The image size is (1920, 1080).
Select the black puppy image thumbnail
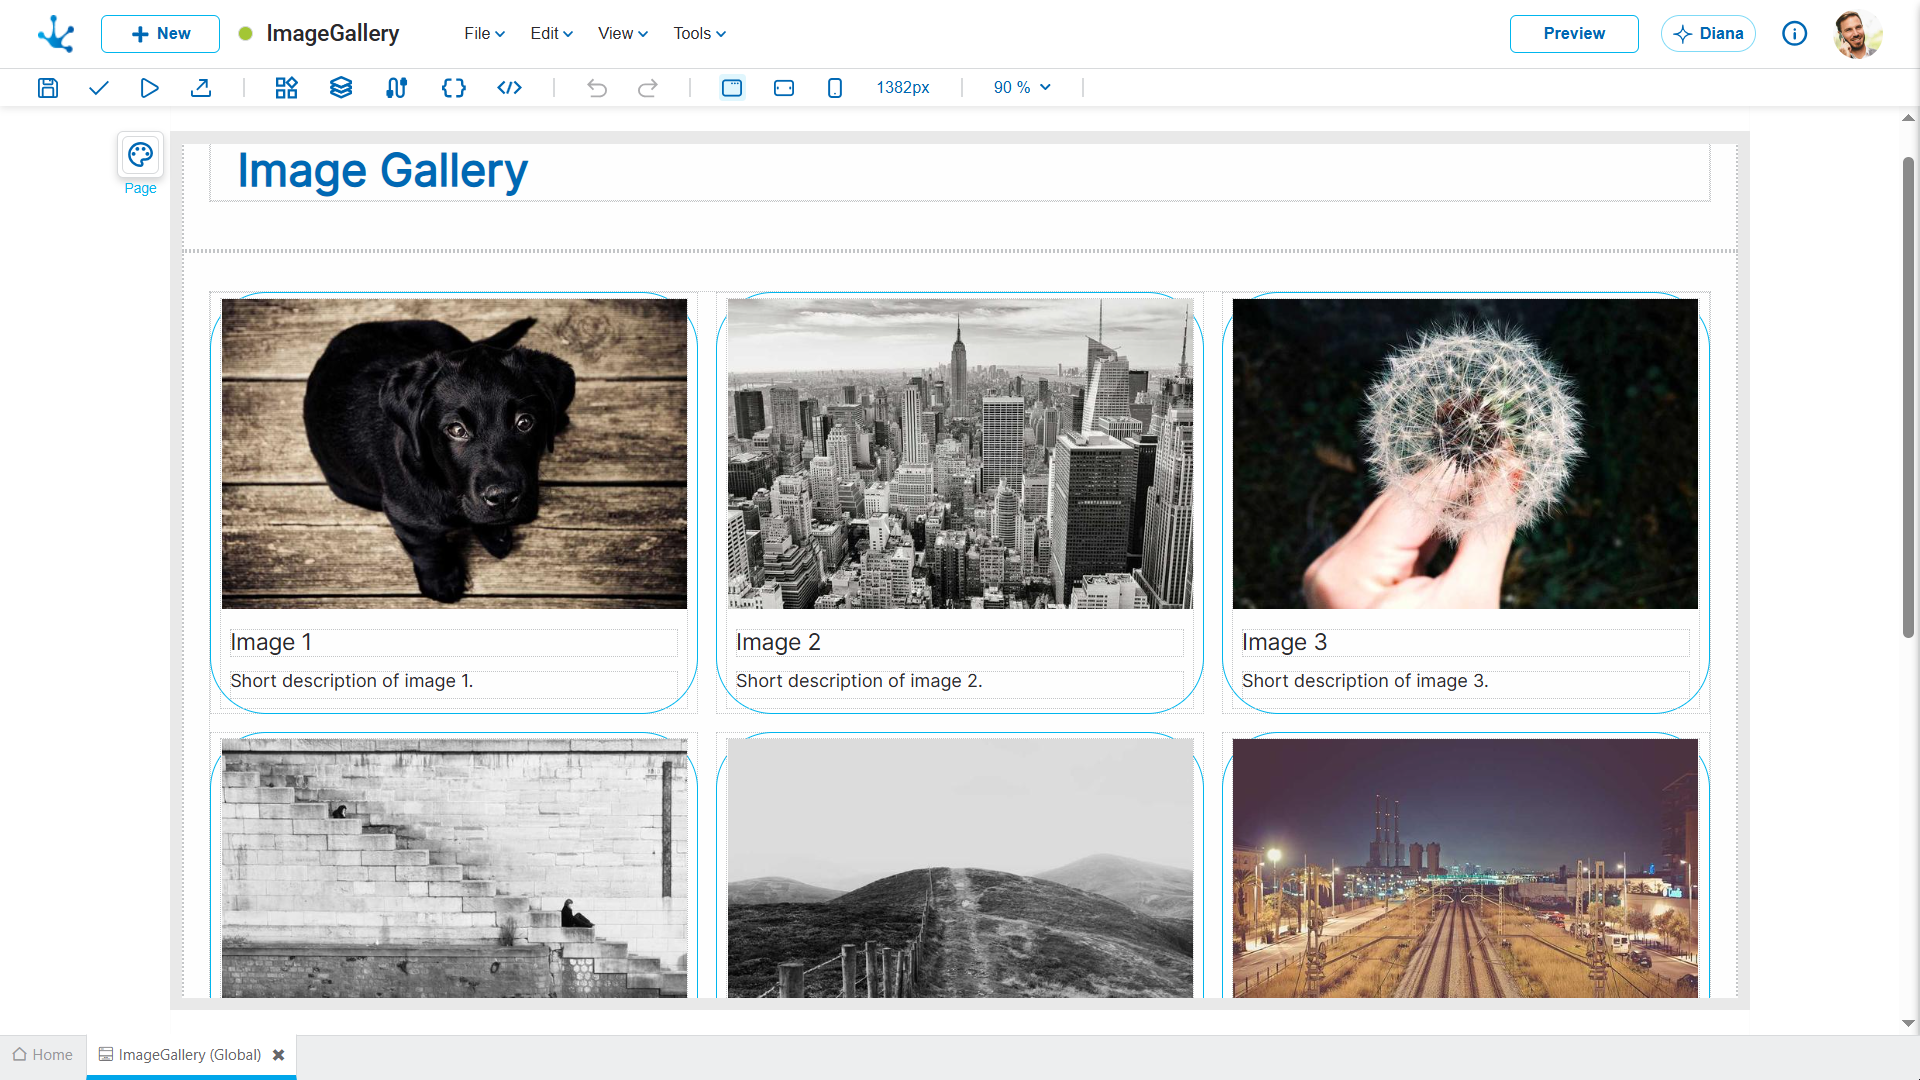[x=454, y=453]
